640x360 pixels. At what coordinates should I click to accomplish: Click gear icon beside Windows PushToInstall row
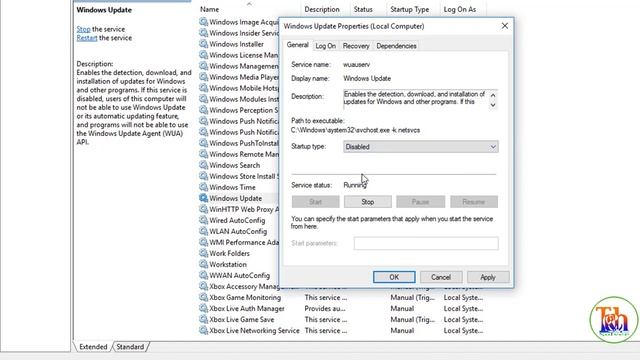point(203,143)
